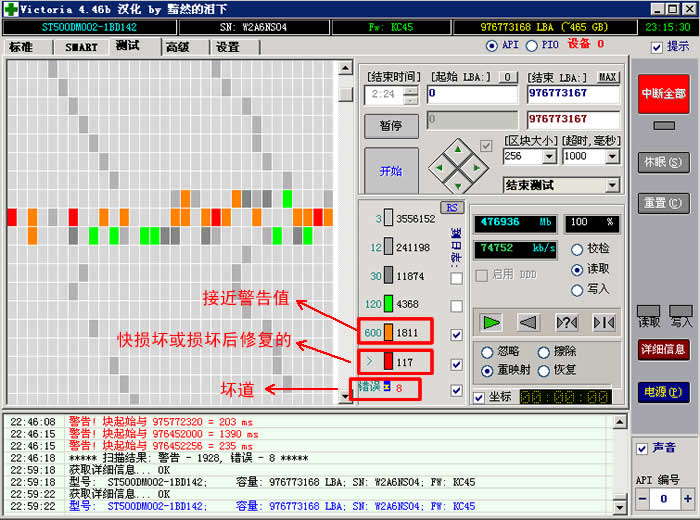Select the 写入 write radio option

tap(577, 290)
